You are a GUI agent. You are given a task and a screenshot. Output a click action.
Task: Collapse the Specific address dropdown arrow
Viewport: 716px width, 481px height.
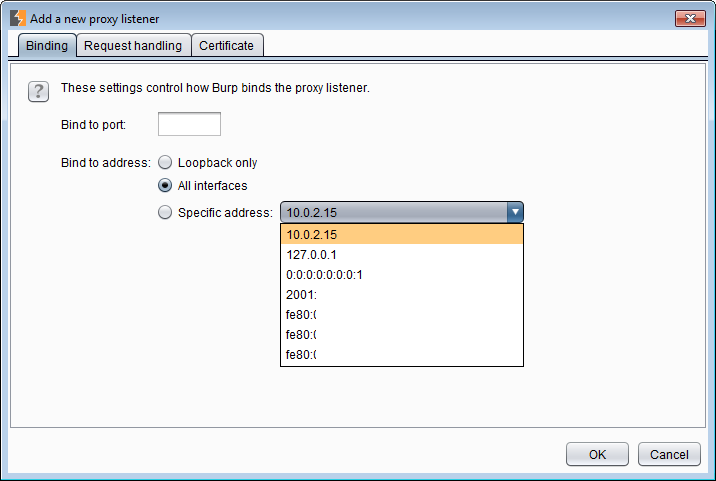pyautogui.click(x=515, y=212)
